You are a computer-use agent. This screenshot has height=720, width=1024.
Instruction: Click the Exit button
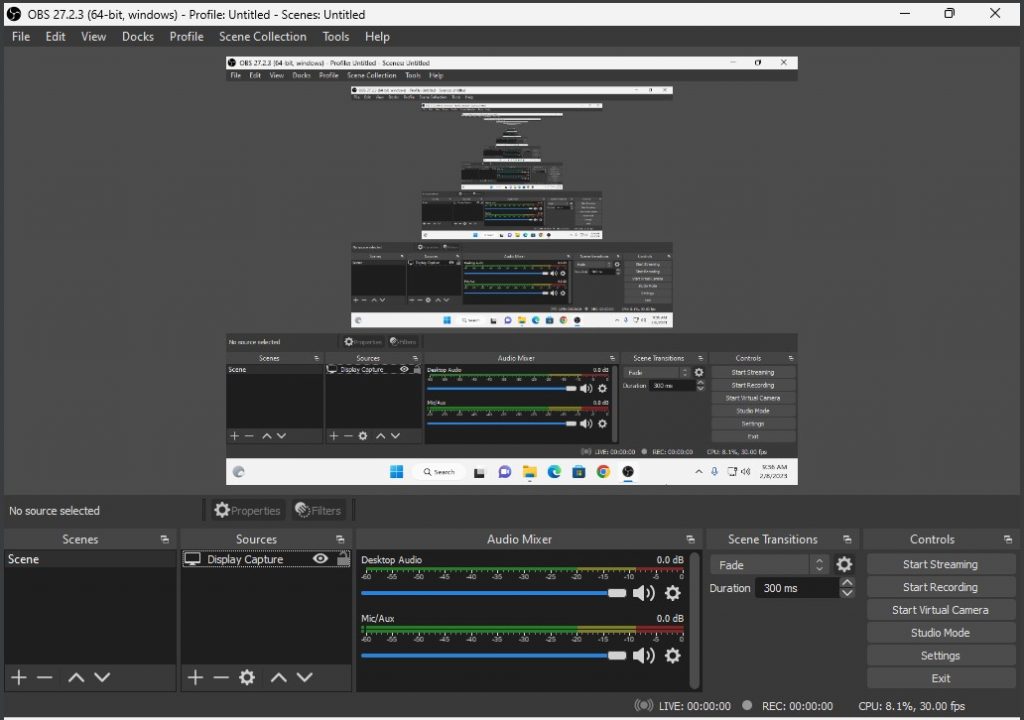(940, 679)
